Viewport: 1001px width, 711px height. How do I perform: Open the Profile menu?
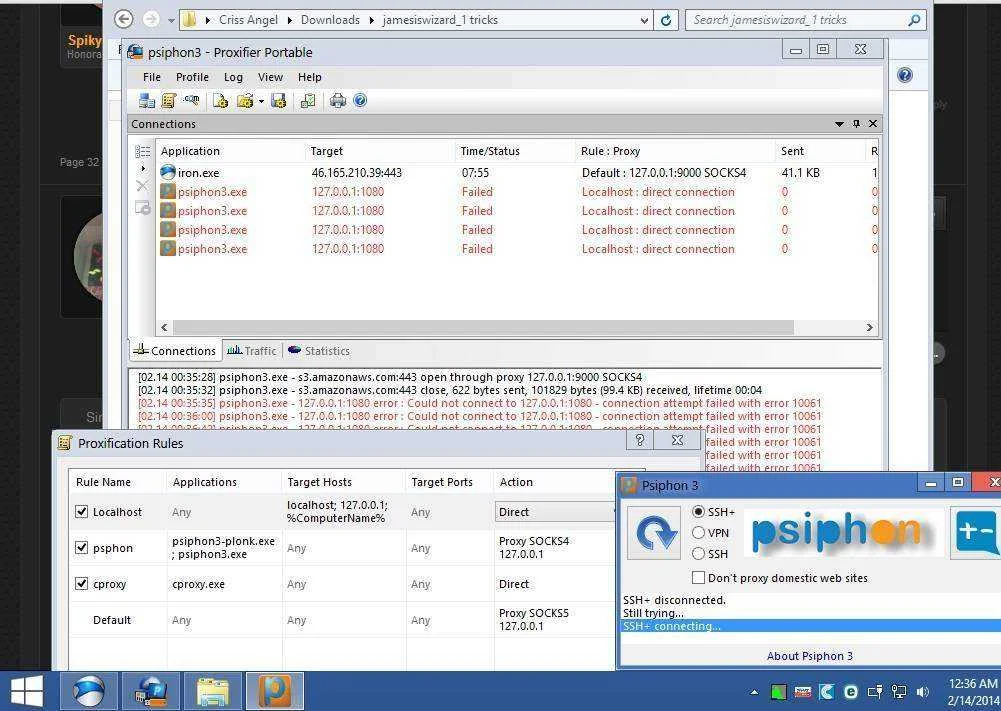pyautogui.click(x=192, y=77)
